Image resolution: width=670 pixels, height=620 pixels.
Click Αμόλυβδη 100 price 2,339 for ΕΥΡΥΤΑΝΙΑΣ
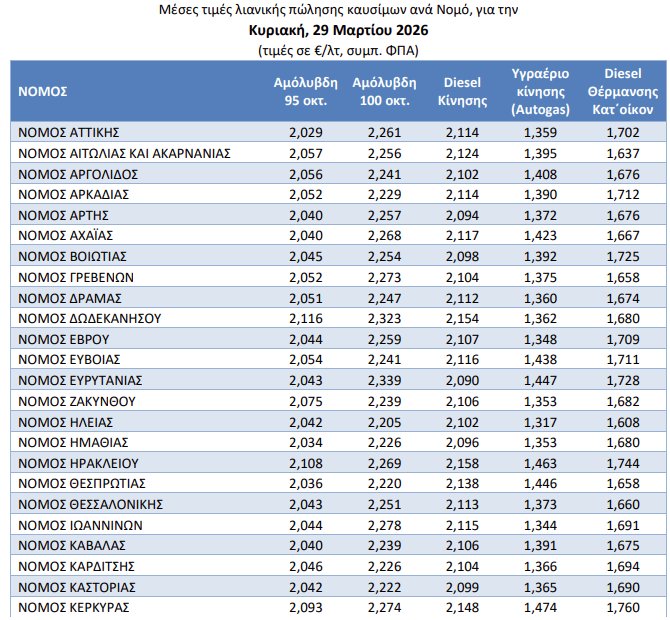click(384, 380)
